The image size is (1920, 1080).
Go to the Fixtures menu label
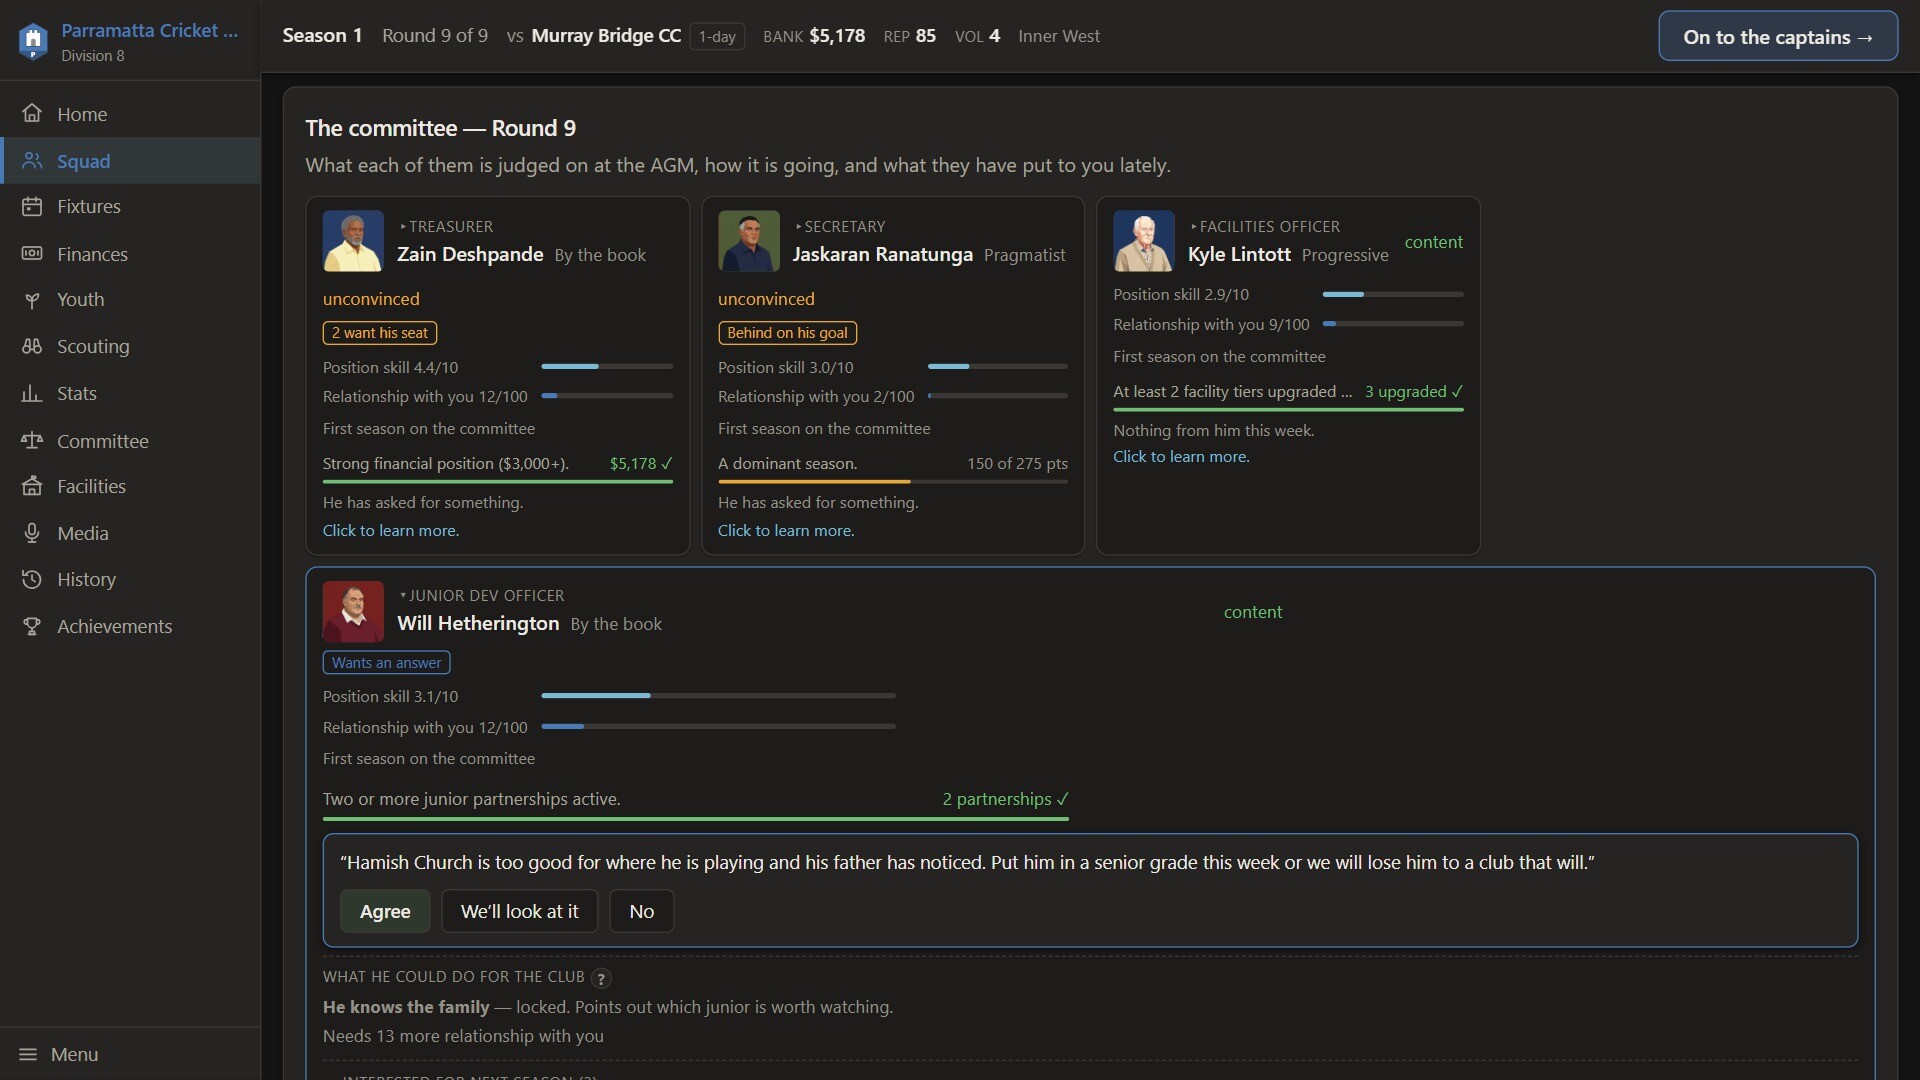click(x=89, y=206)
